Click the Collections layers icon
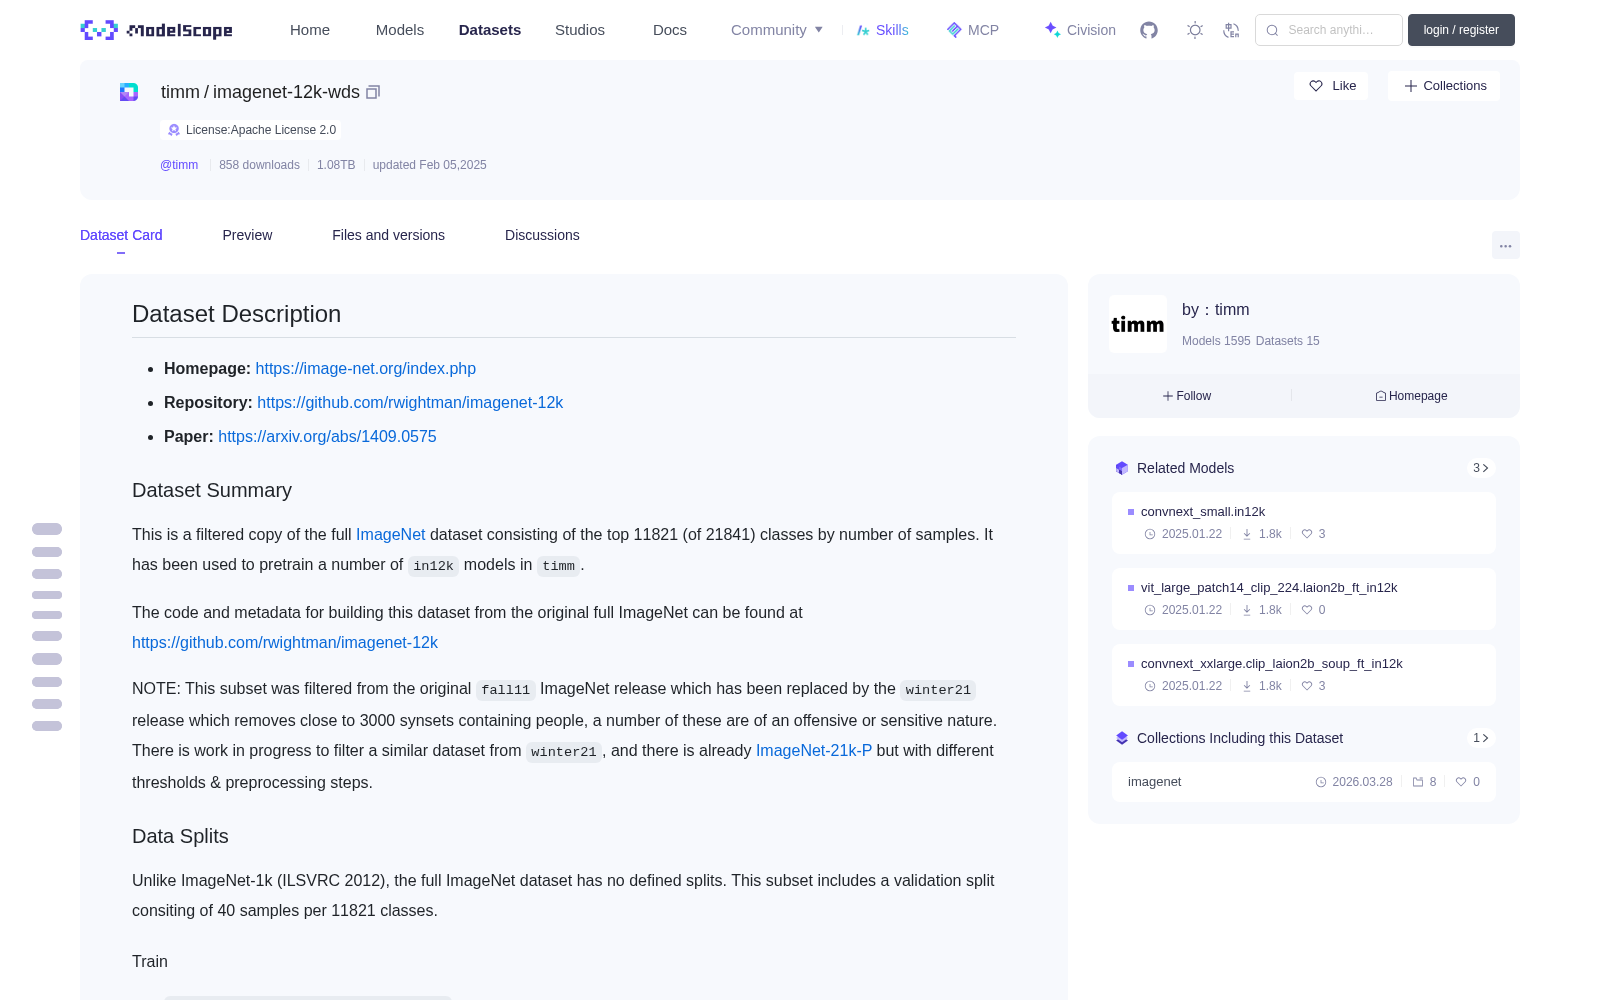 click(1122, 738)
